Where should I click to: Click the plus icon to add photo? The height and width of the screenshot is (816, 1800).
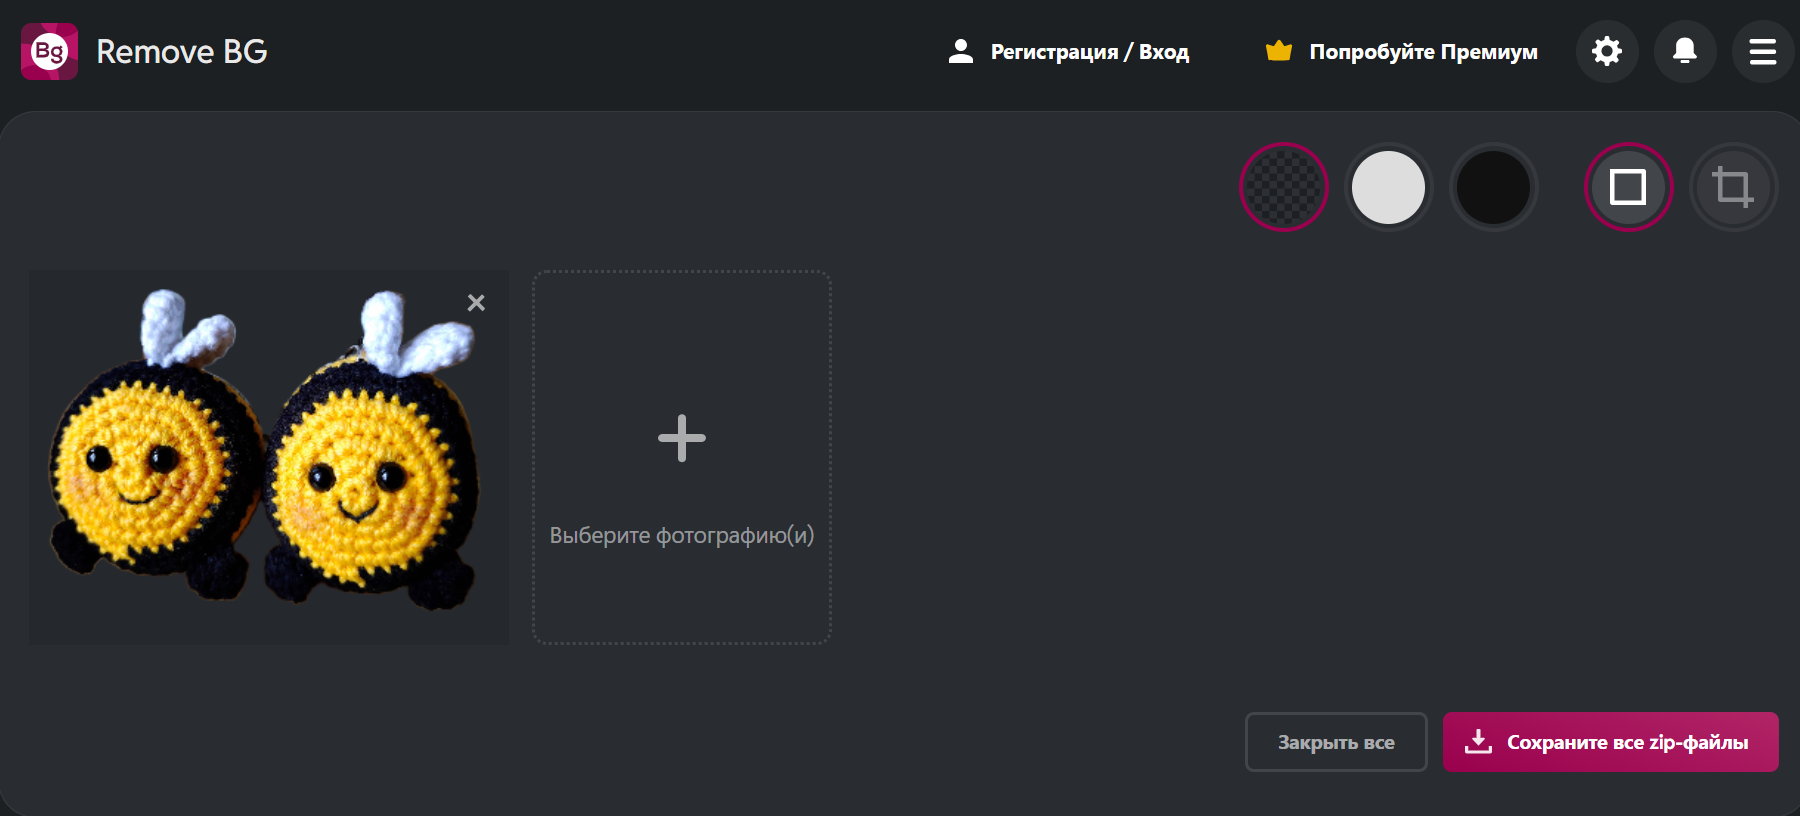tap(682, 438)
